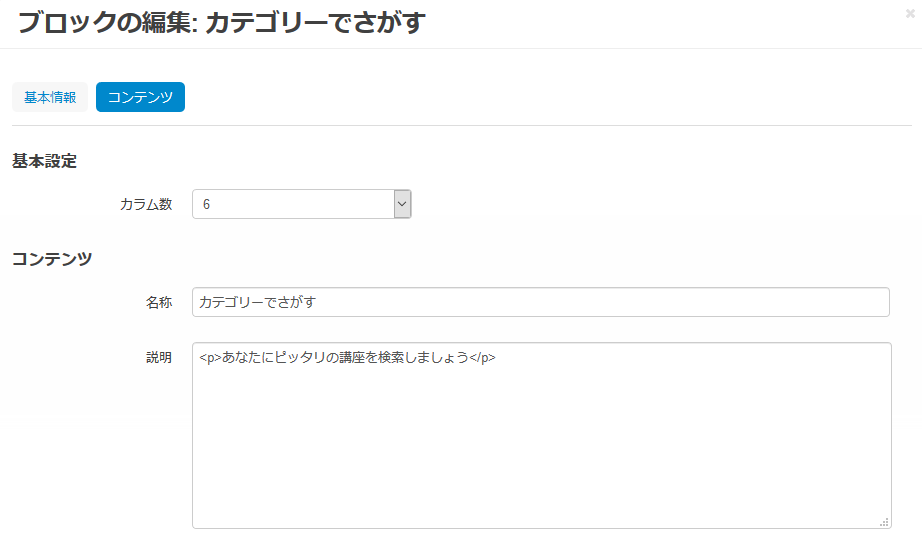
Task: Select the コンテンツ tab
Action: click(x=140, y=97)
